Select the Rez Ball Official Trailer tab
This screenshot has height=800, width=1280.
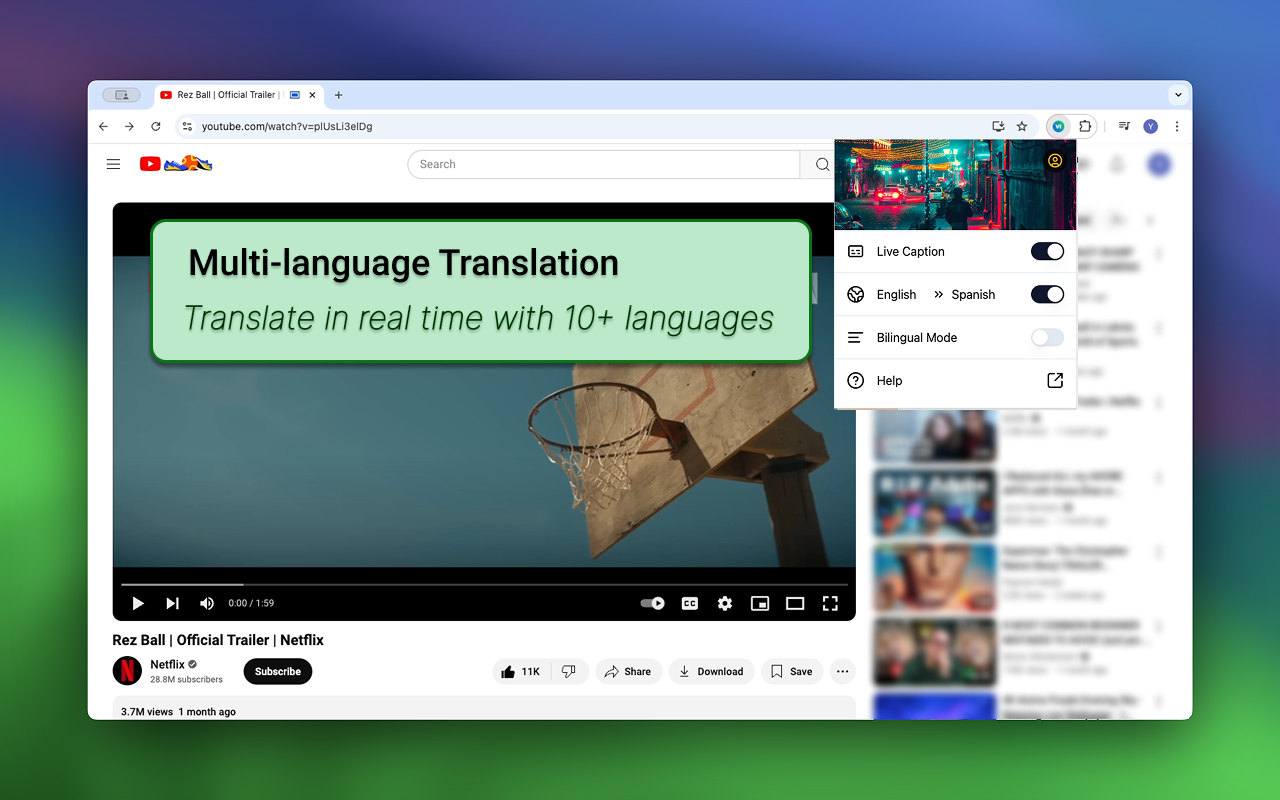[238, 95]
